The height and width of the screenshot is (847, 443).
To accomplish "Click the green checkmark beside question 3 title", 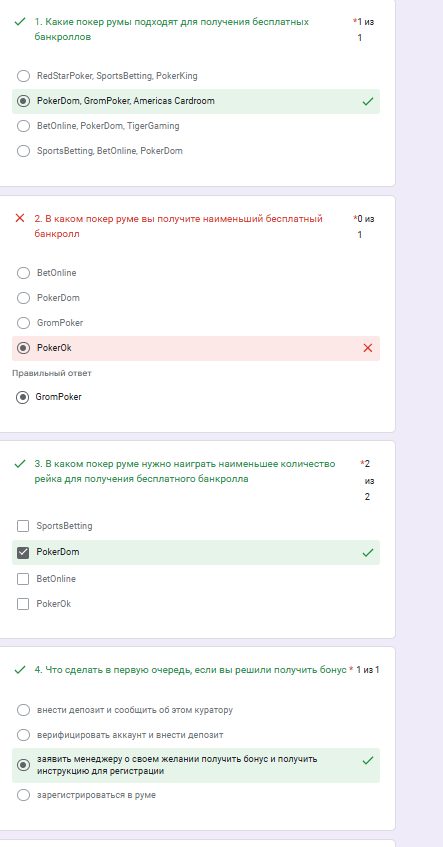I will pos(20,463).
